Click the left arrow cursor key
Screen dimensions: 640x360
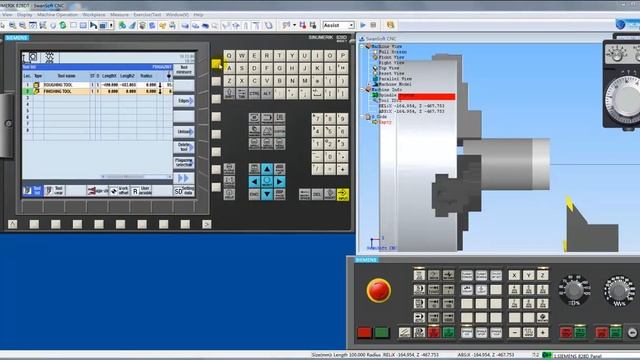pos(254,182)
